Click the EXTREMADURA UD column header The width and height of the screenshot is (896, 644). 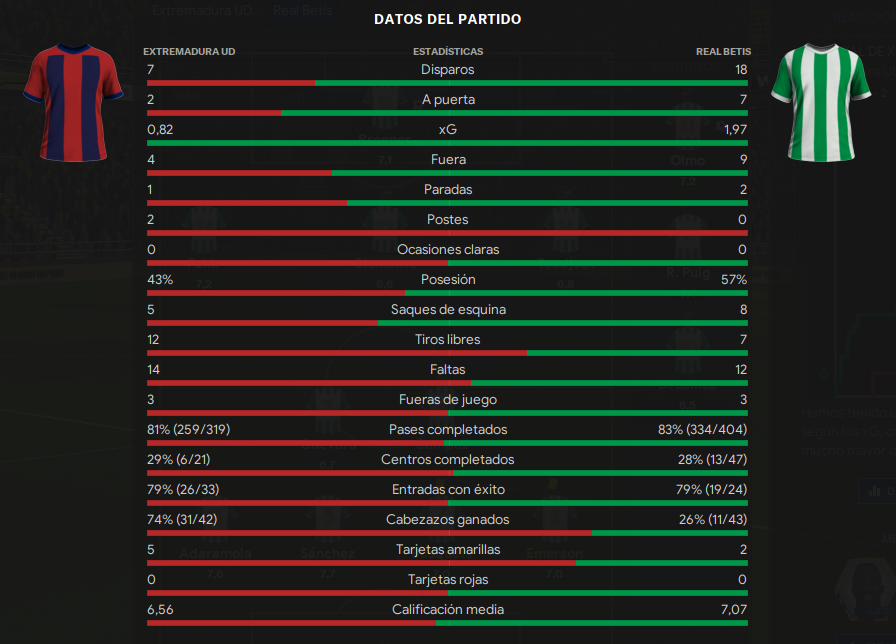pos(189,51)
